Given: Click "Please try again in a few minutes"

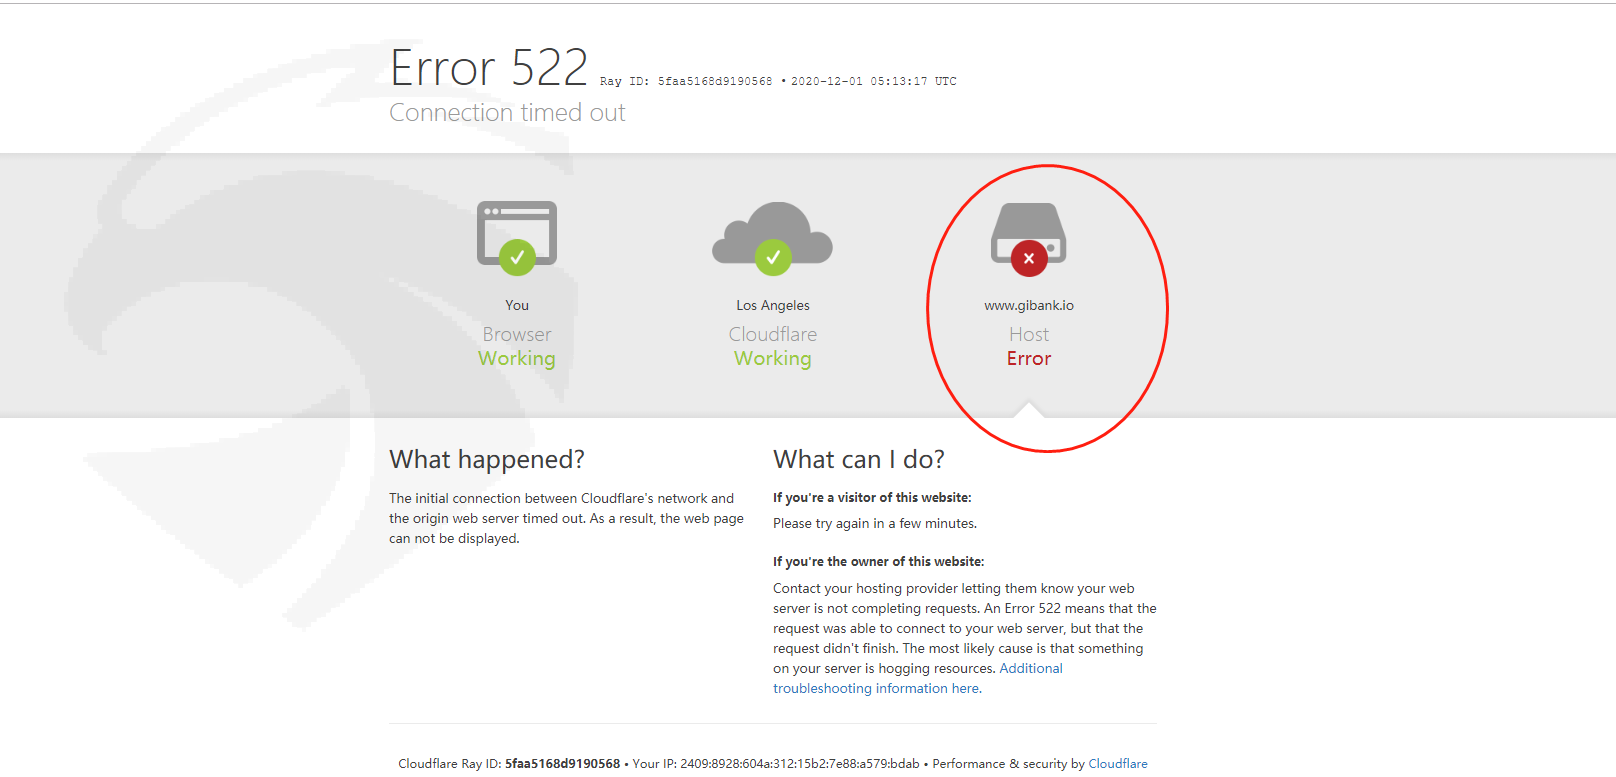Looking at the screenshot, I should pyautogui.click(x=875, y=523).
